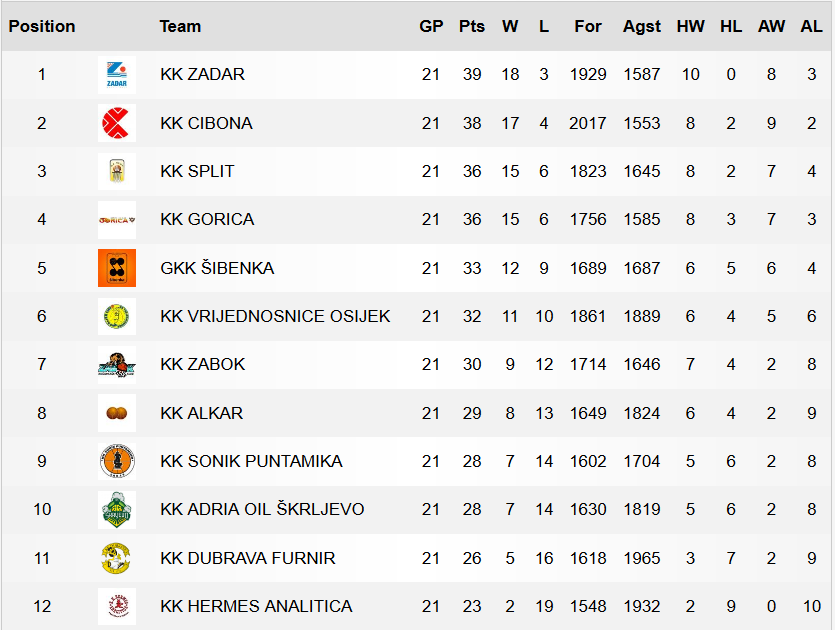Sort table by the Pts column header
The width and height of the screenshot is (835, 630).
point(472,26)
